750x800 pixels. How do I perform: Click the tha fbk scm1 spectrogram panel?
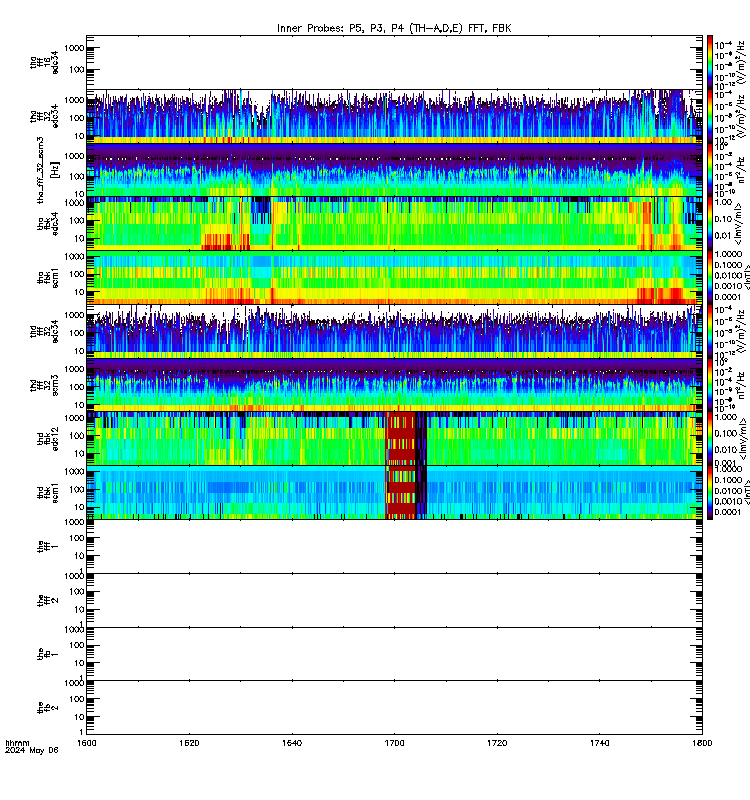tap(394, 278)
